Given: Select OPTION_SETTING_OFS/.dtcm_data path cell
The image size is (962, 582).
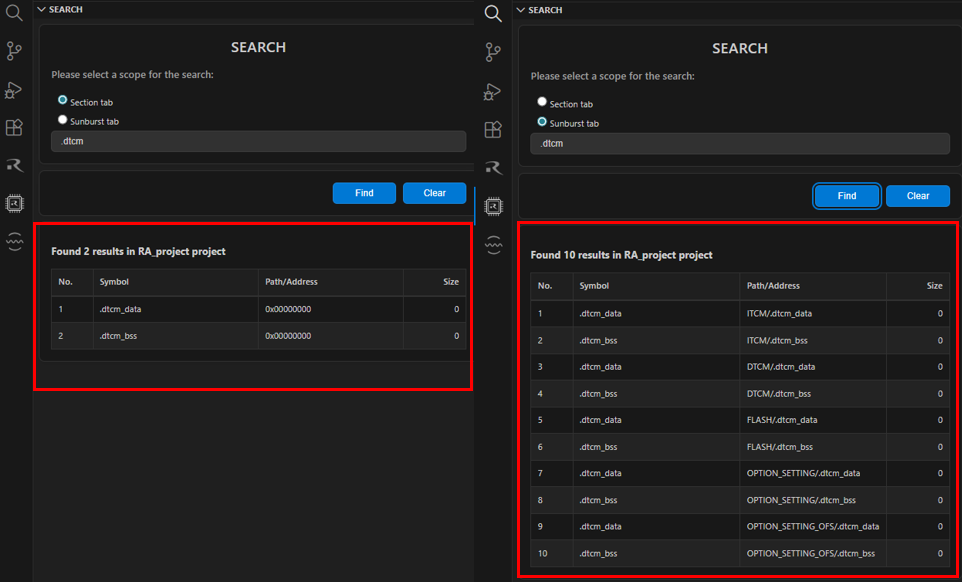Looking at the screenshot, I should [814, 527].
